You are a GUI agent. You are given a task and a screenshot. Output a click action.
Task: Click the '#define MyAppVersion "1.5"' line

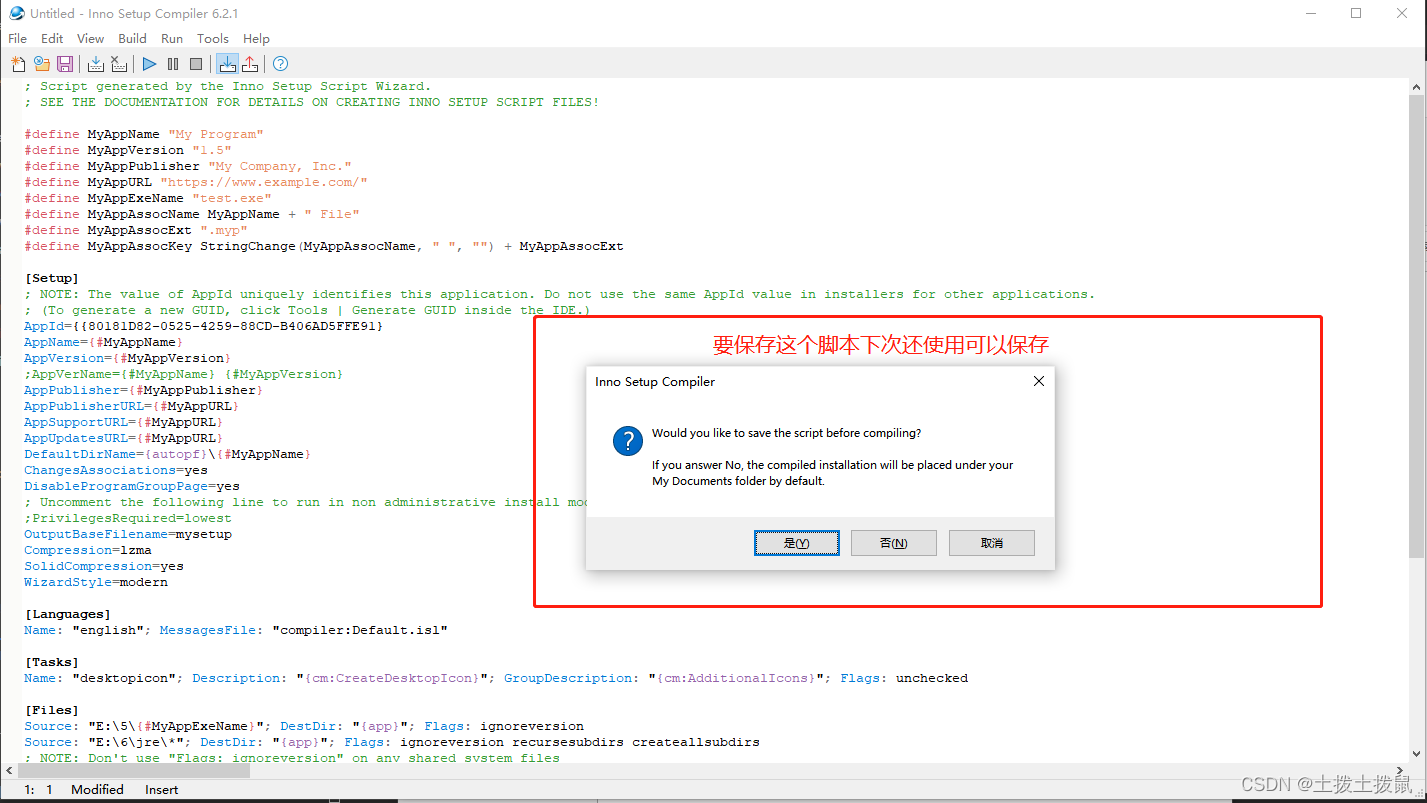(x=128, y=150)
